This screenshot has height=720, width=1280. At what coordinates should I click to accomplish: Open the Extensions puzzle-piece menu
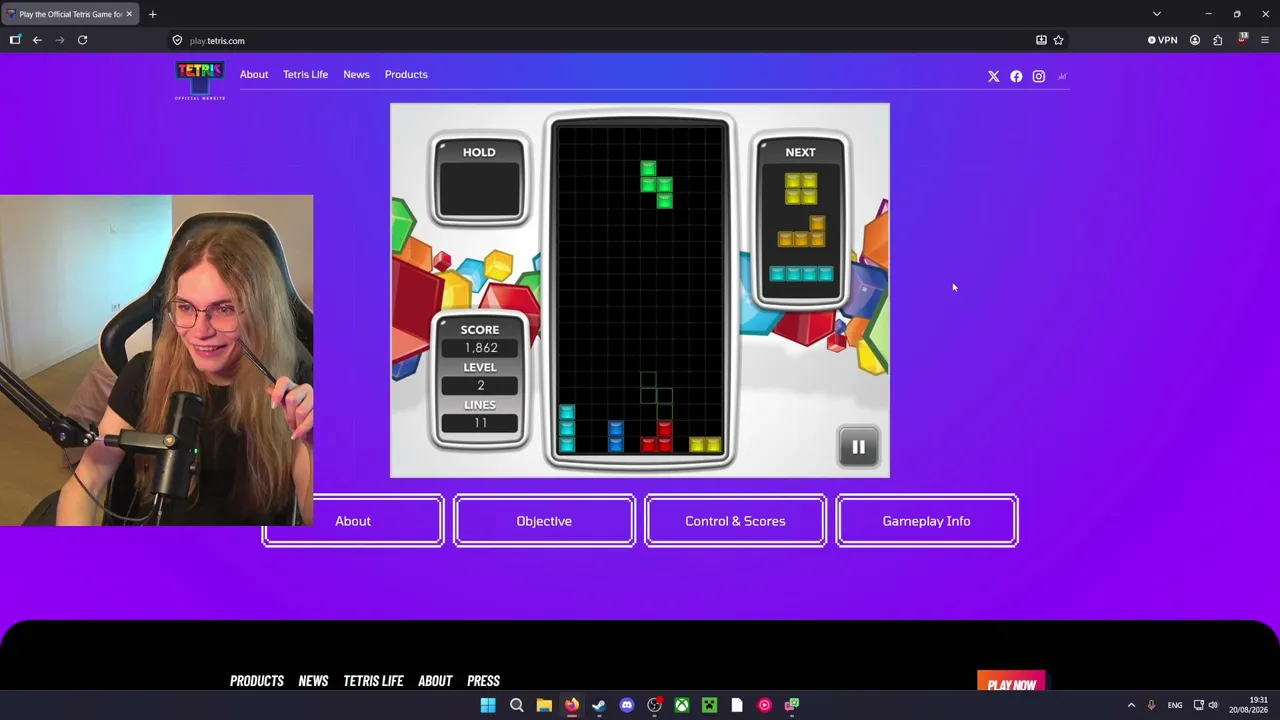click(x=1218, y=40)
